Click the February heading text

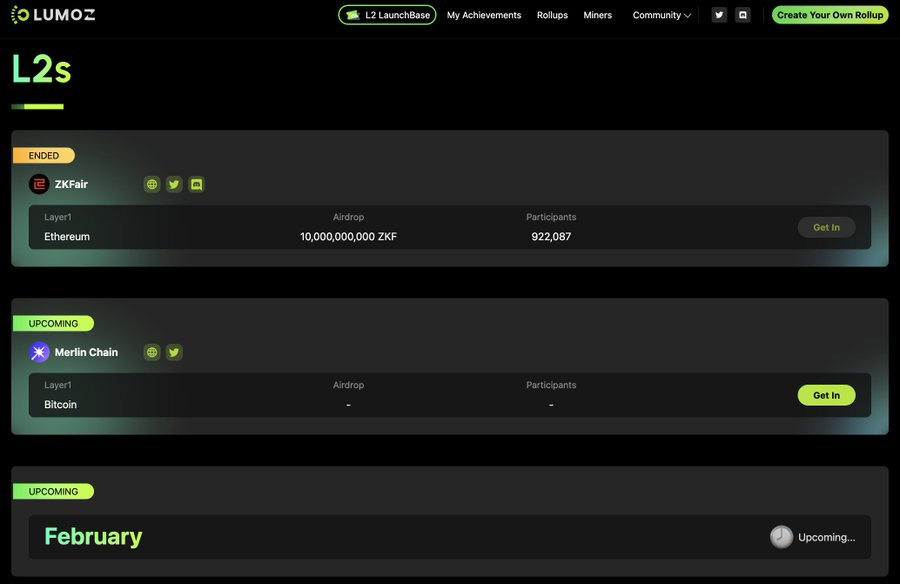click(x=93, y=536)
